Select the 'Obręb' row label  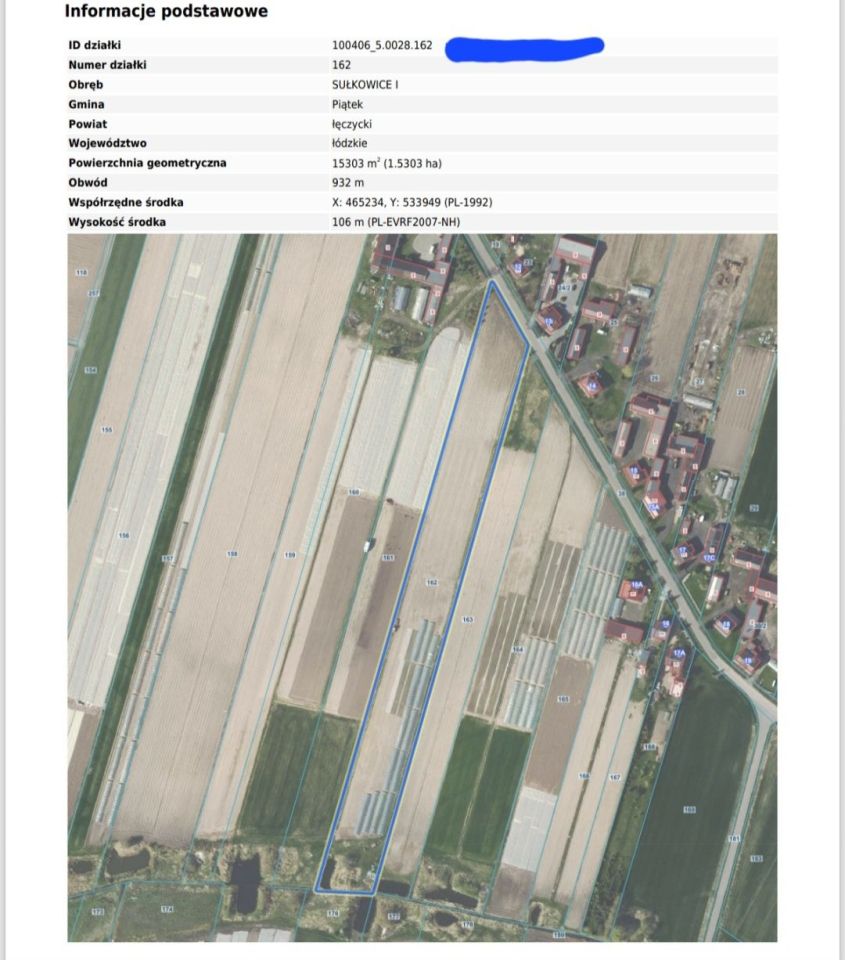pos(86,84)
